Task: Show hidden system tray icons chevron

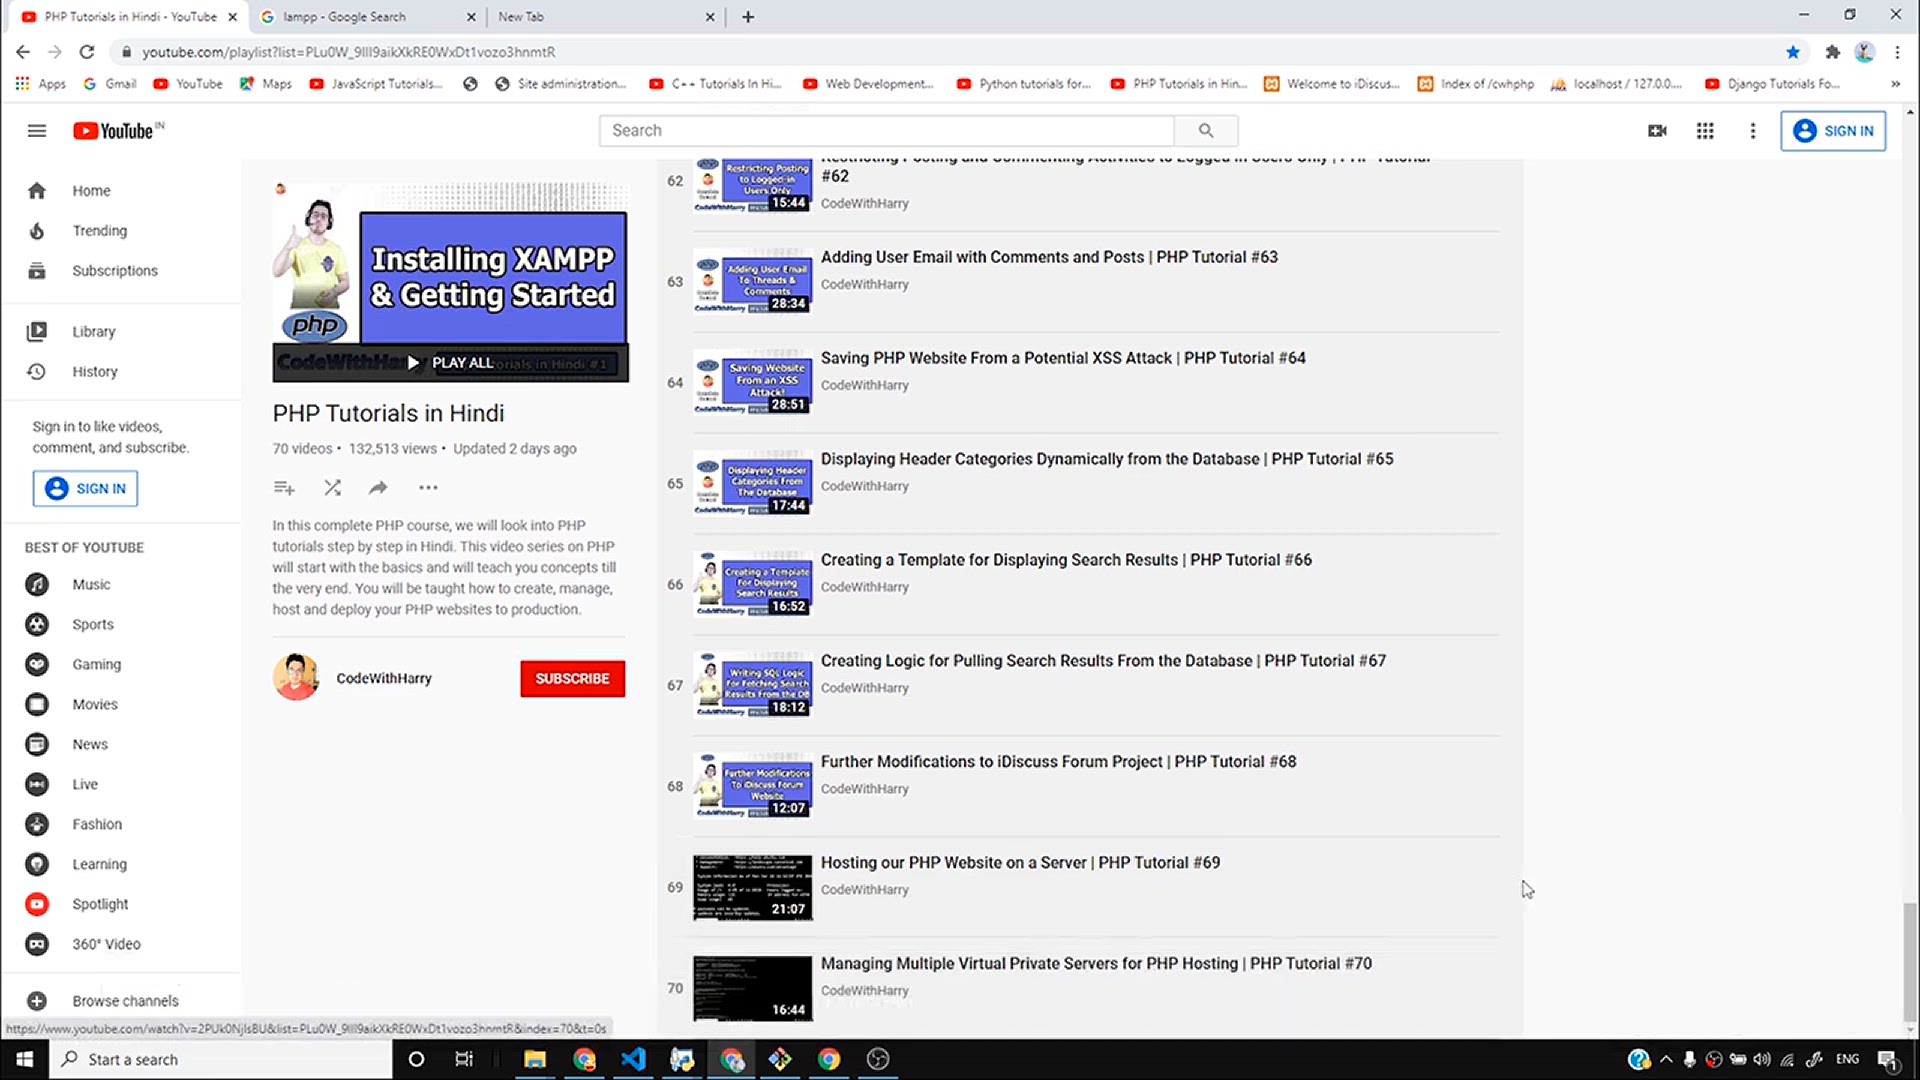Action: pos(1666,1059)
